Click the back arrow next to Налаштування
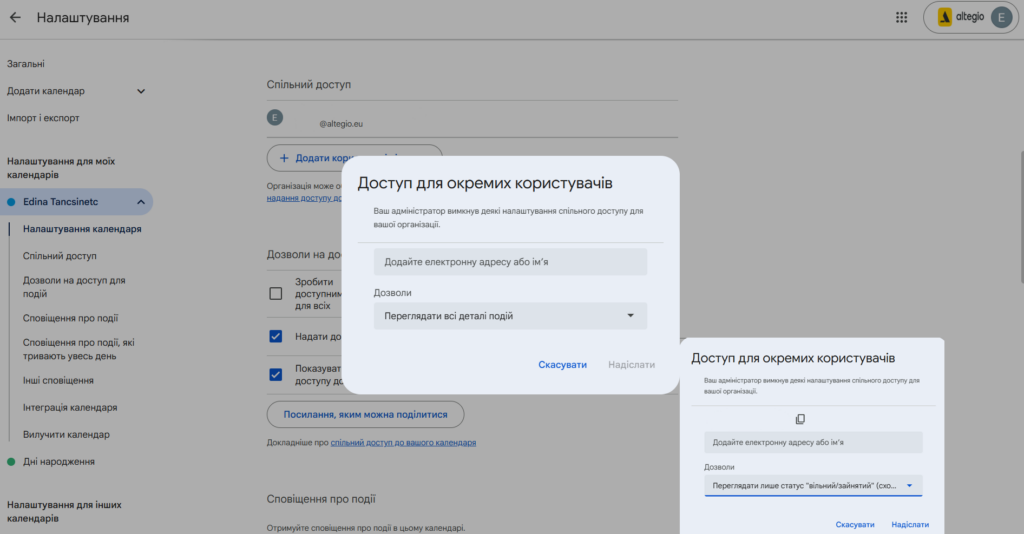Screen dimensions: 1024x534 point(15,18)
